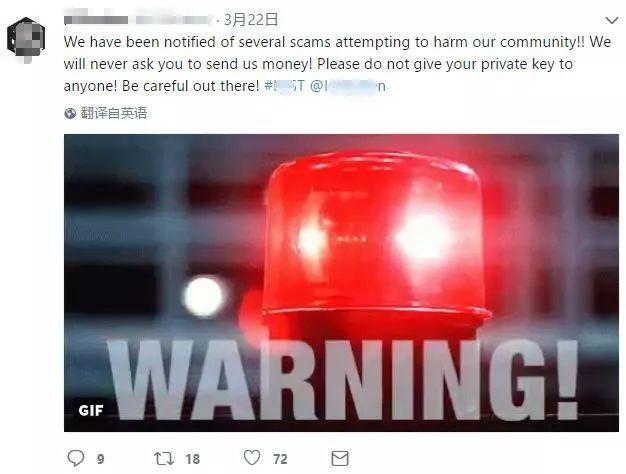626x474 pixels.
Task: Click the globe translate icon
Action: (x=70, y=113)
